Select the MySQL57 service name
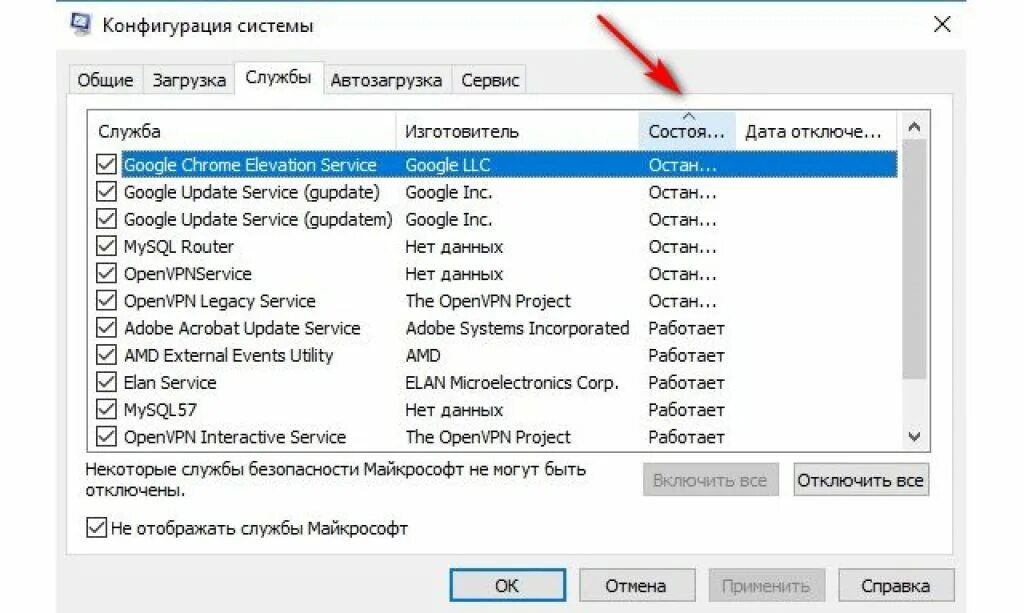1024x613 pixels. (x=160, y=410)
